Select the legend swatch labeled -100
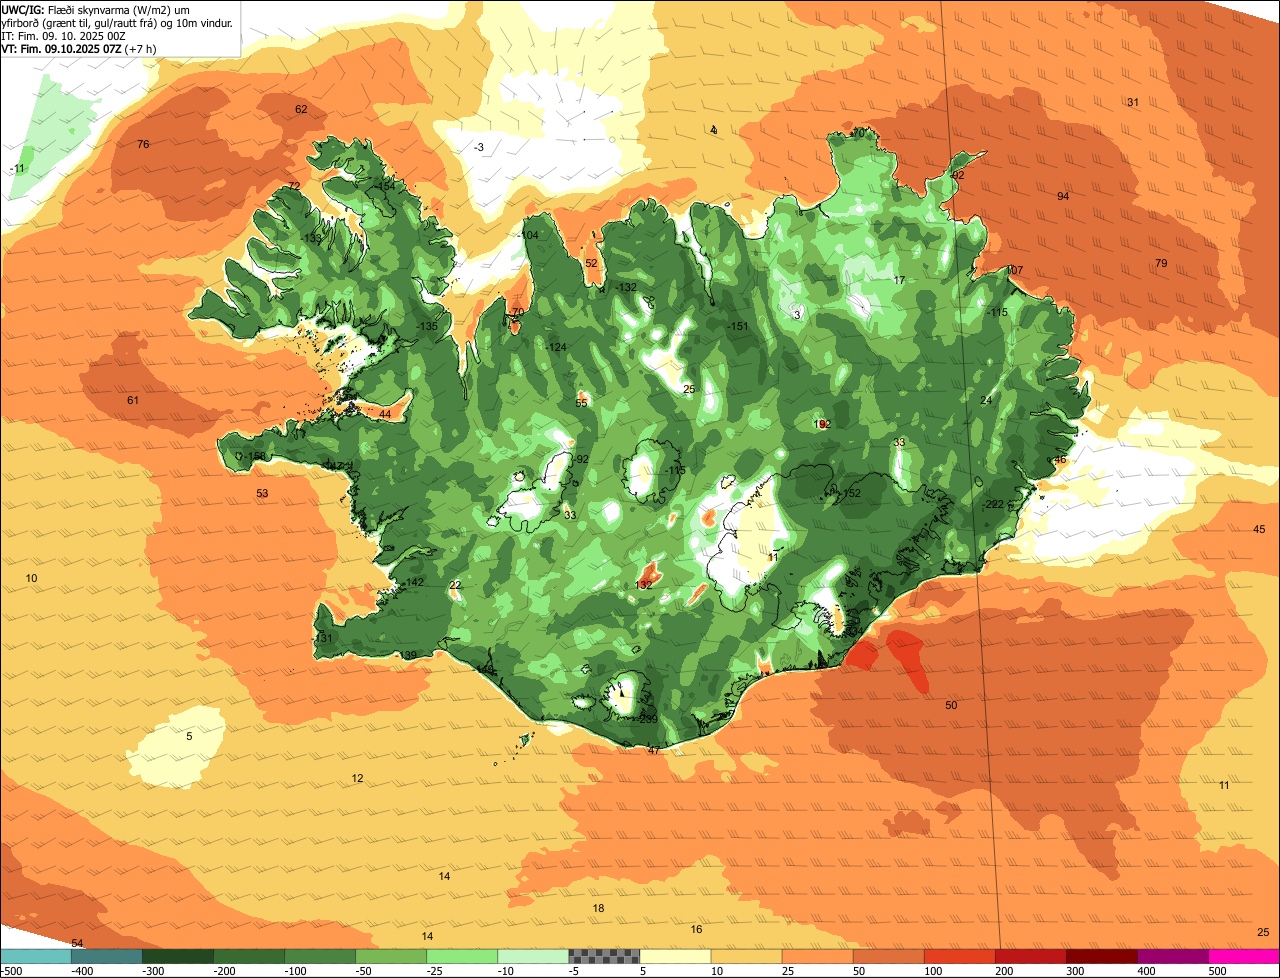The width and height of the screenshot is (1280, 978). click(x=320, y=956)
